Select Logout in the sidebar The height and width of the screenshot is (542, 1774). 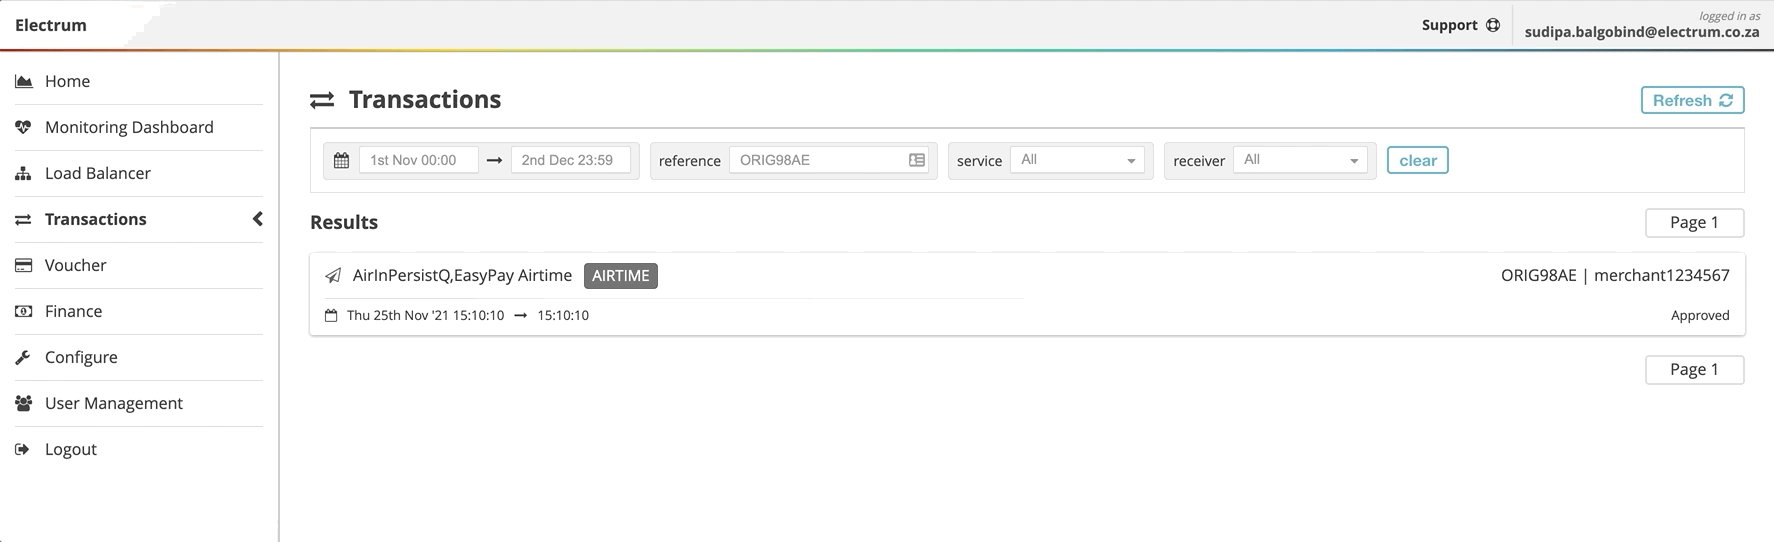(x=70, y=449)
